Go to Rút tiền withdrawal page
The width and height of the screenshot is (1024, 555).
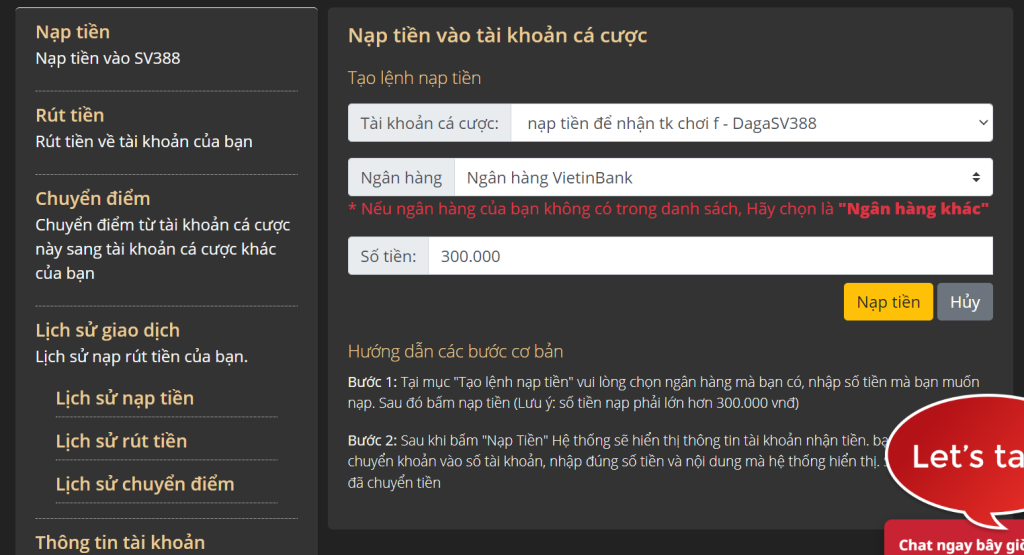[x=70, y=115]
